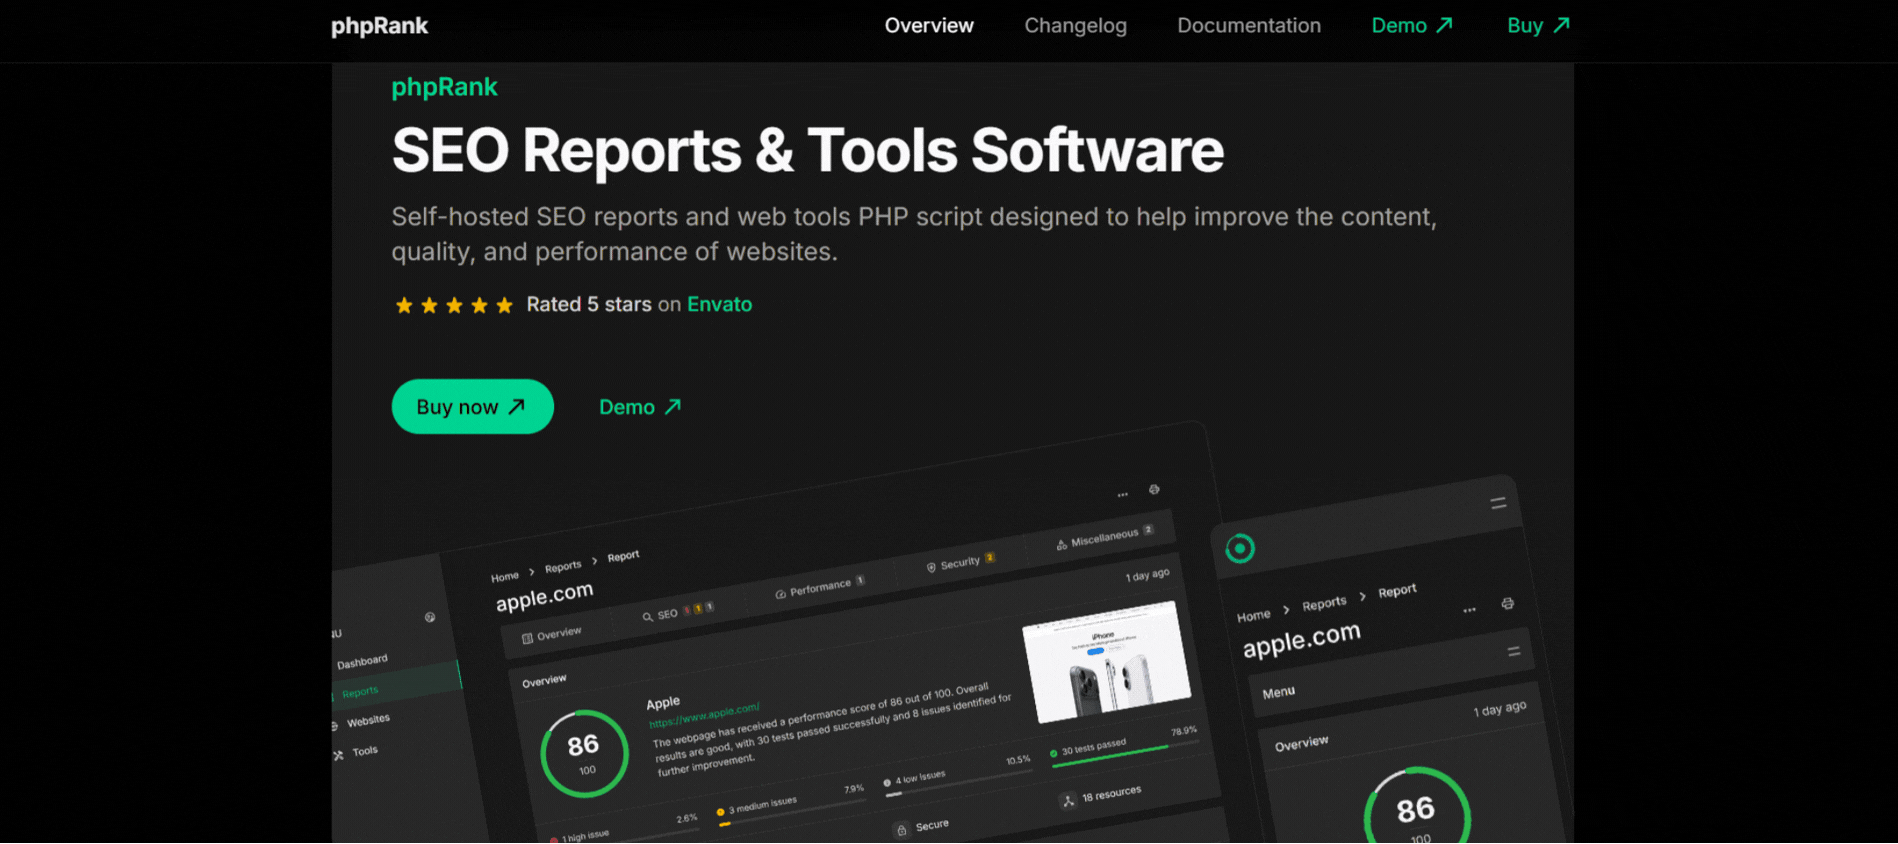Open Demo from the top navigation bar
The height and width of the screenshot is (844, 1898).
1412,26
